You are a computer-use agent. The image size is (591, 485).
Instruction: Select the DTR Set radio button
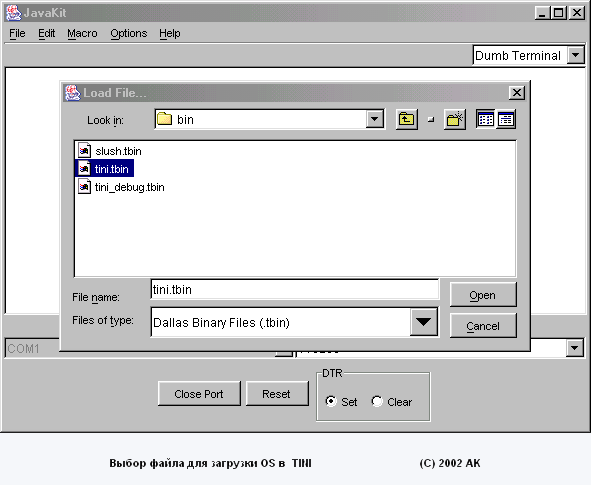click(331, 401)
